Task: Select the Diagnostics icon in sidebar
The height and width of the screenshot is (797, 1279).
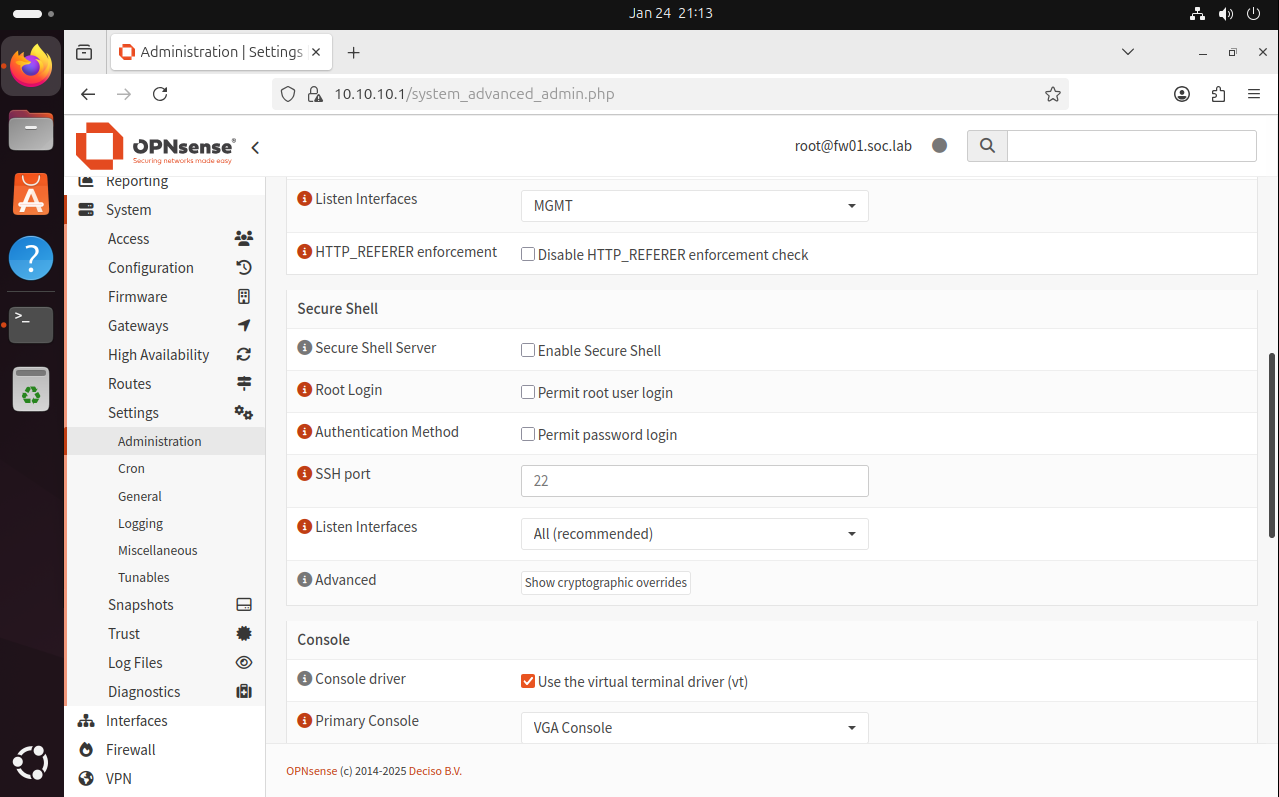Action: [243, 691]
